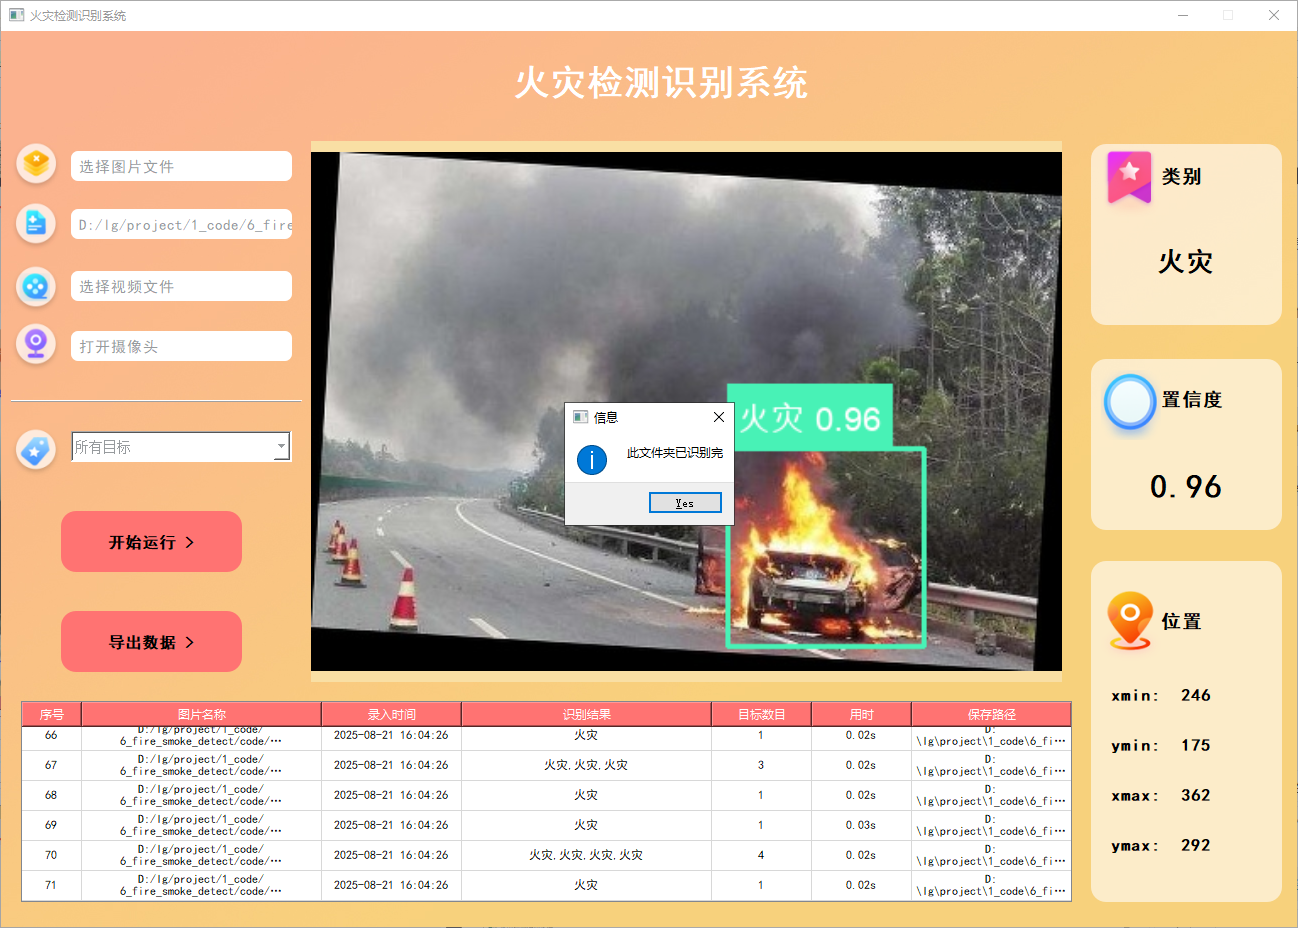Select row number 67 cell
This screenshot has width=1298, height=928.
tap(51, 765)
